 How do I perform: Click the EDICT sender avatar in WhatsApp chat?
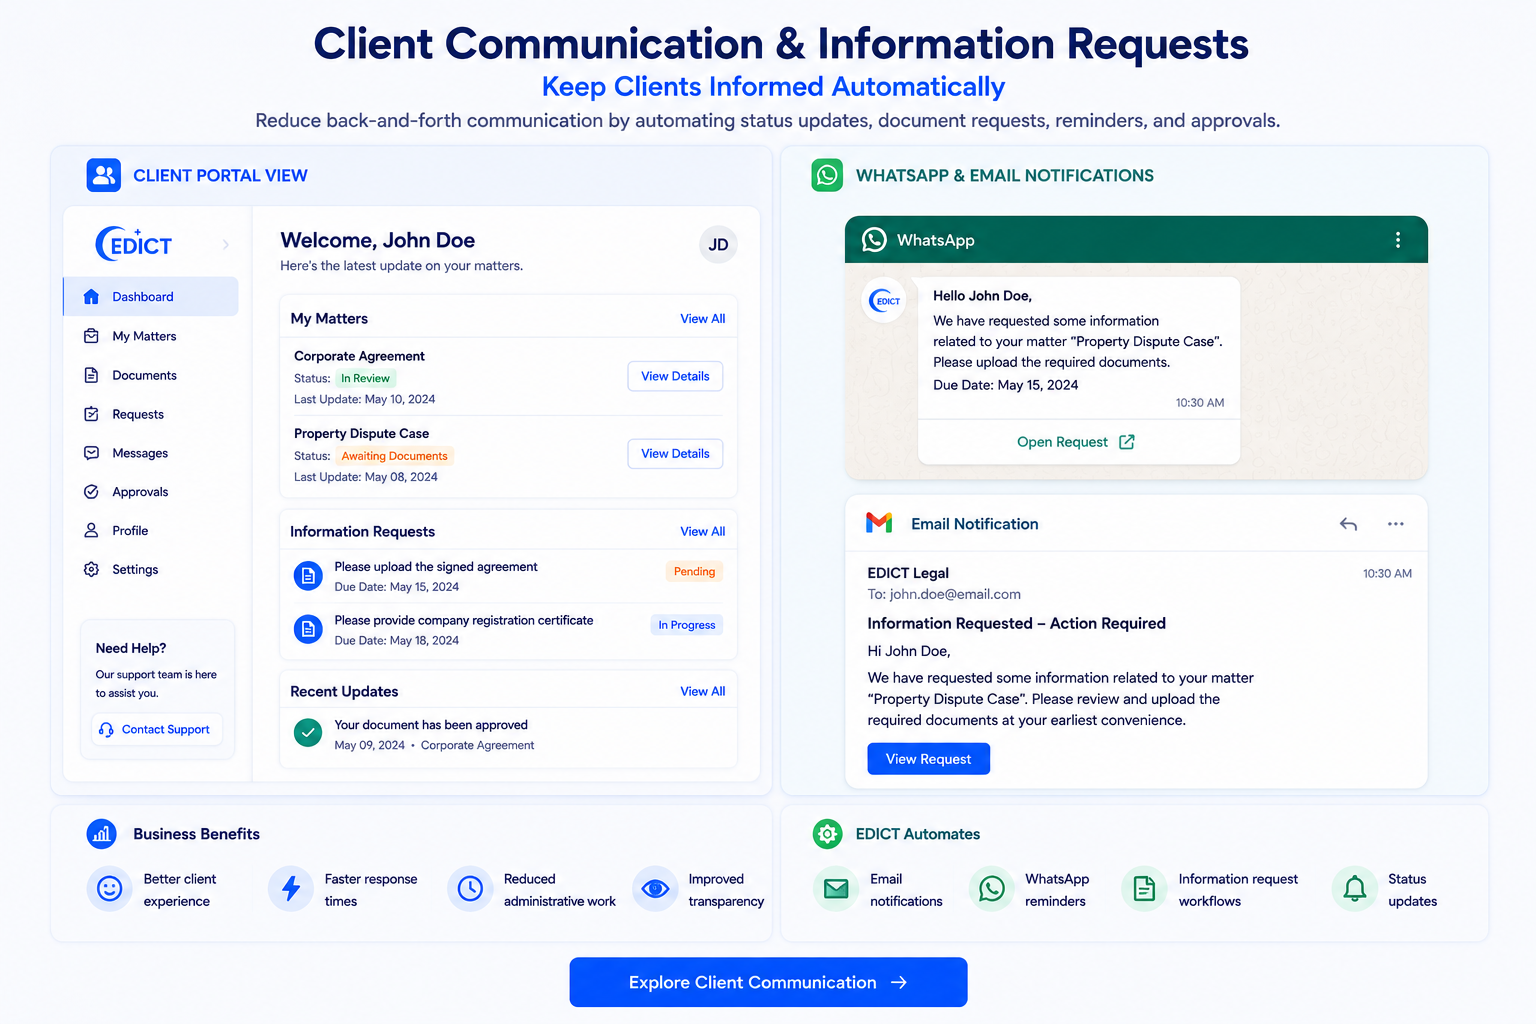click(x=884, y=300)
